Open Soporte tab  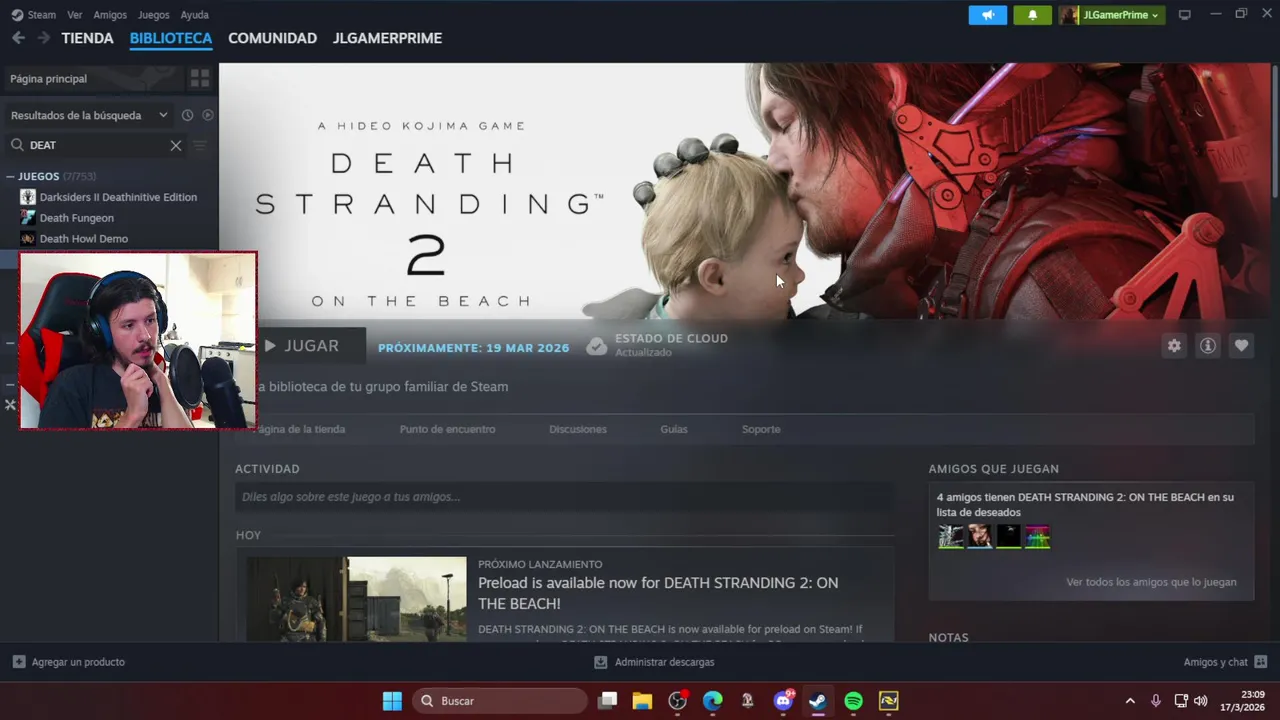(x=761, y=429)
